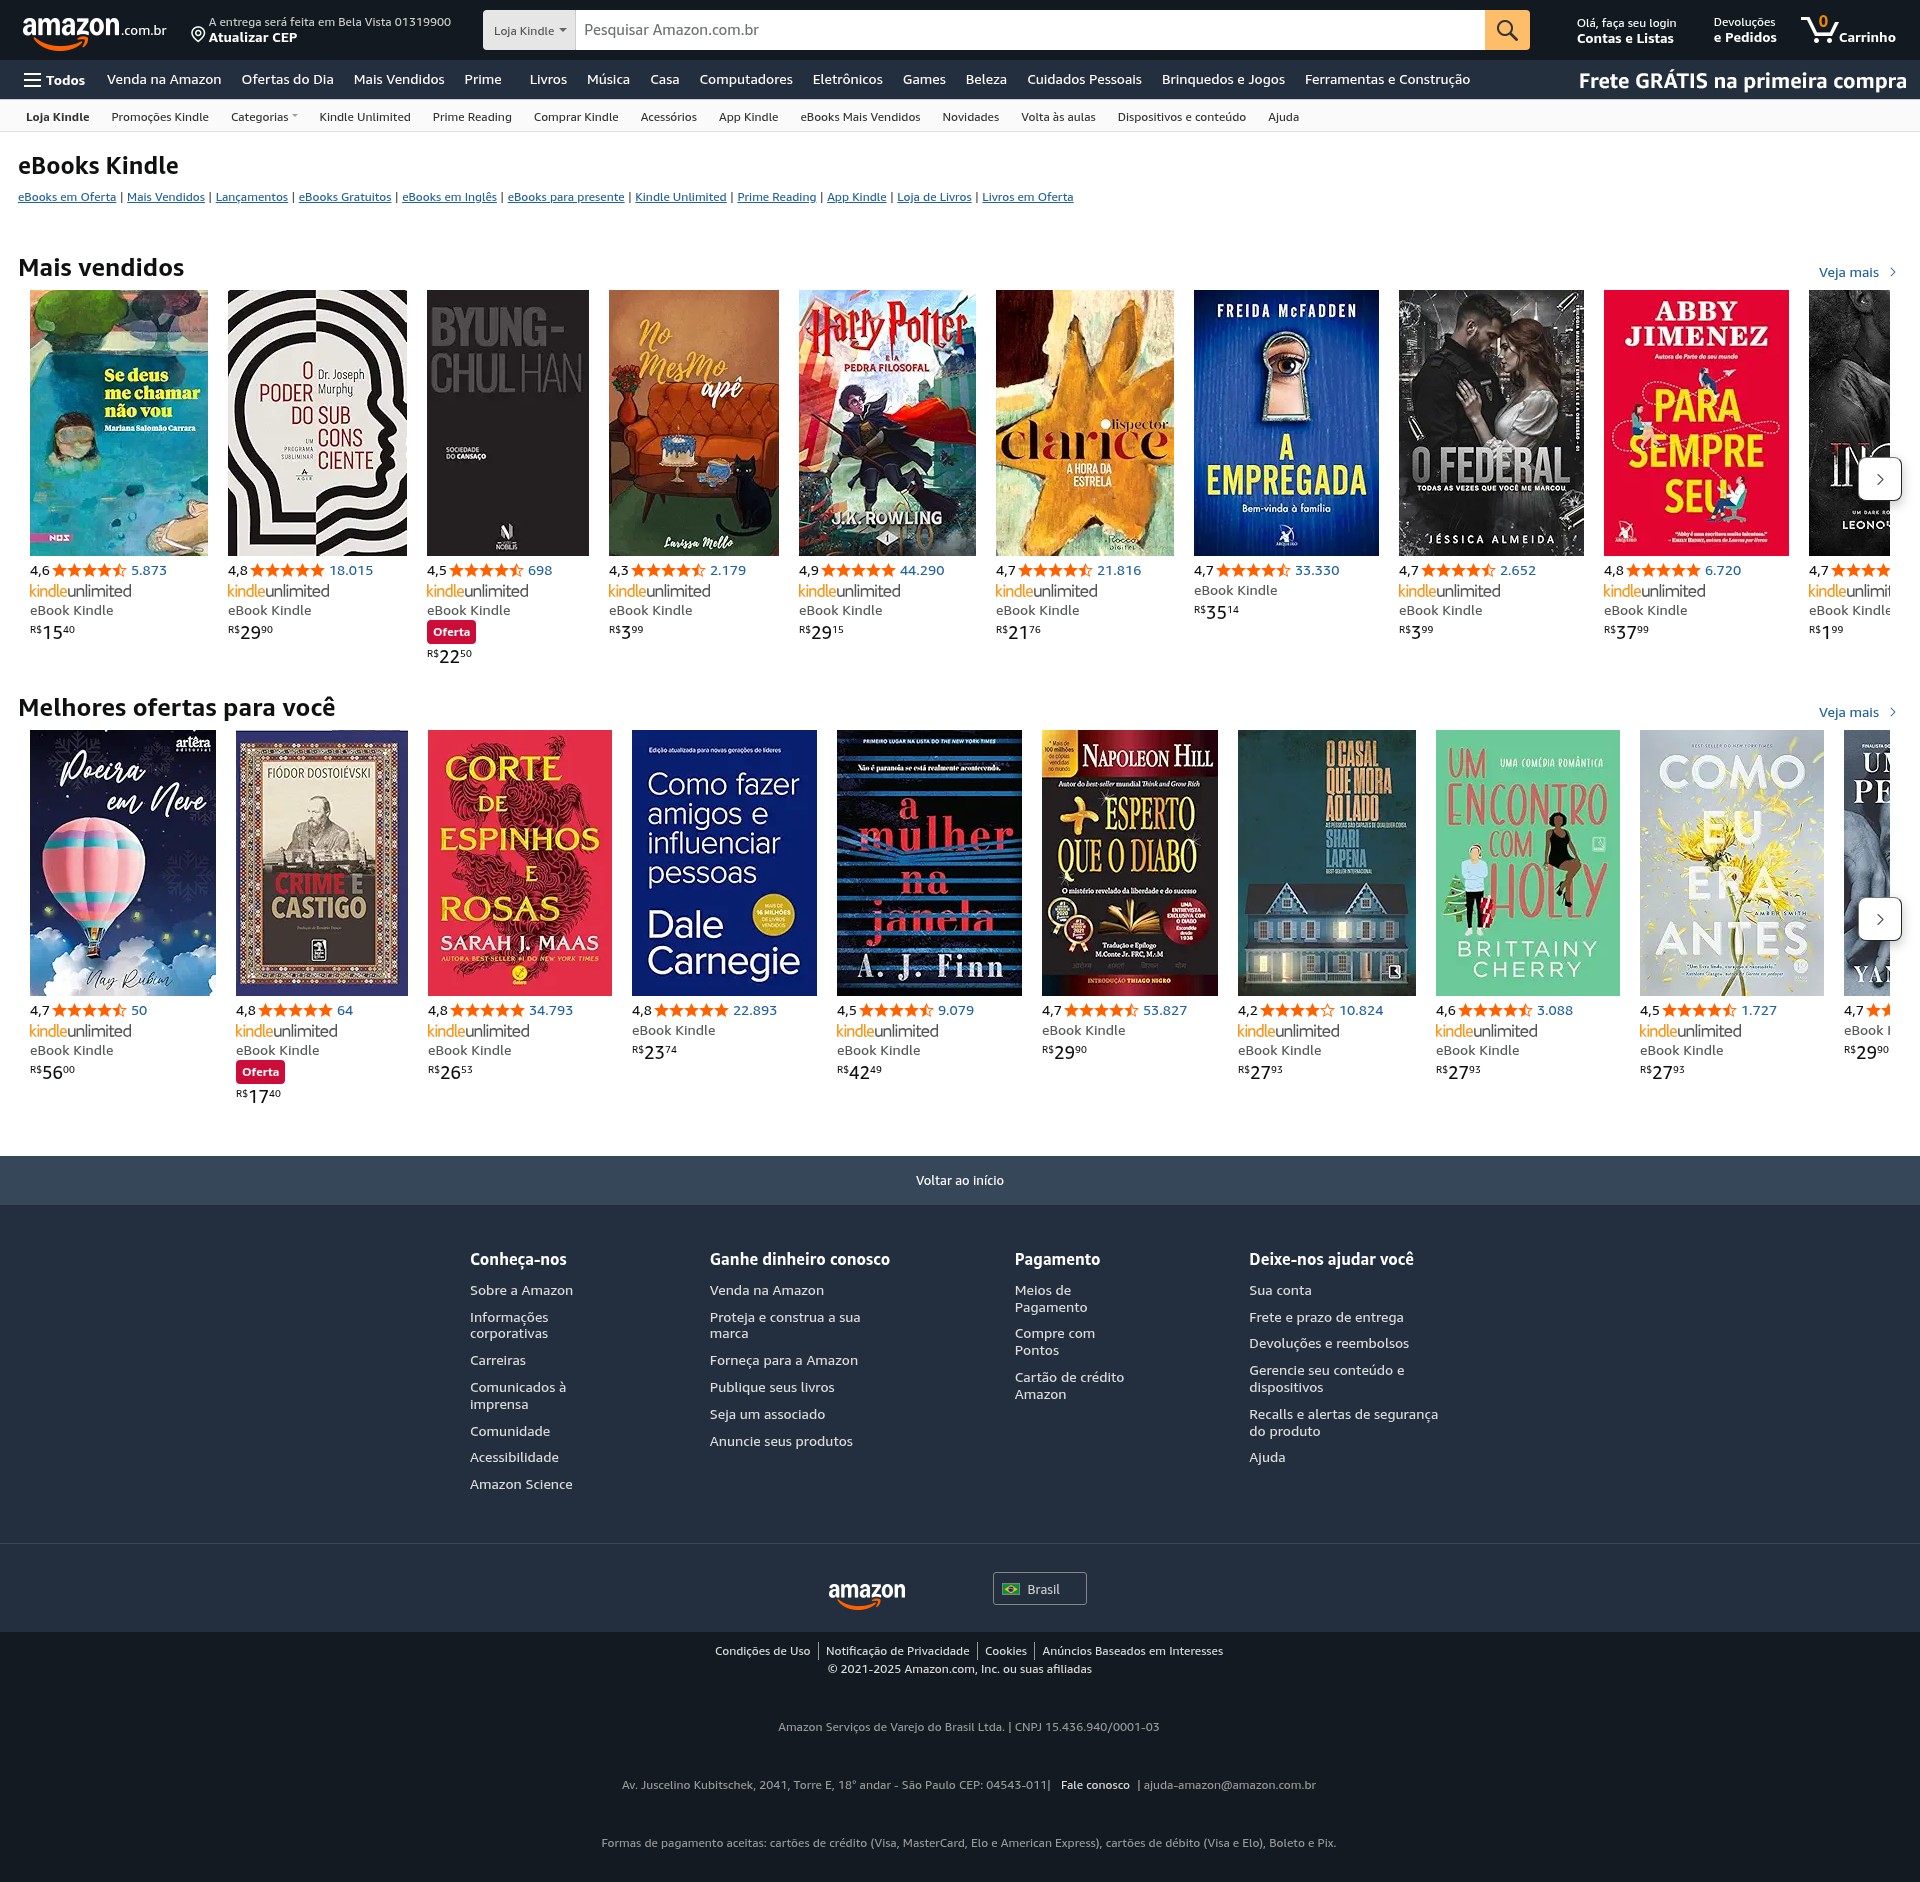Click eBooks em Inglês link

pos(449,197)
